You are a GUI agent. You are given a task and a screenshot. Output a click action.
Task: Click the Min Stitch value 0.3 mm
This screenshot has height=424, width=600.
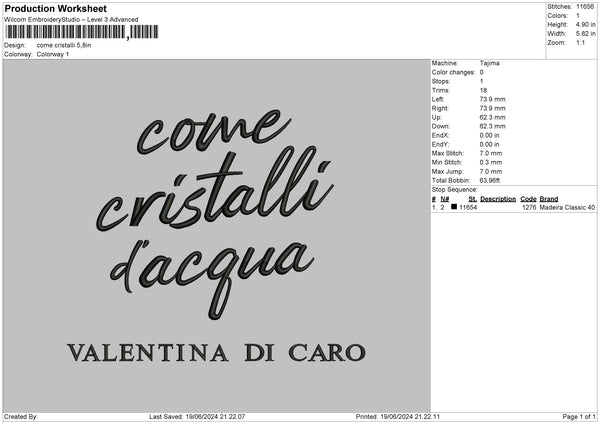[x=491, y=163]
